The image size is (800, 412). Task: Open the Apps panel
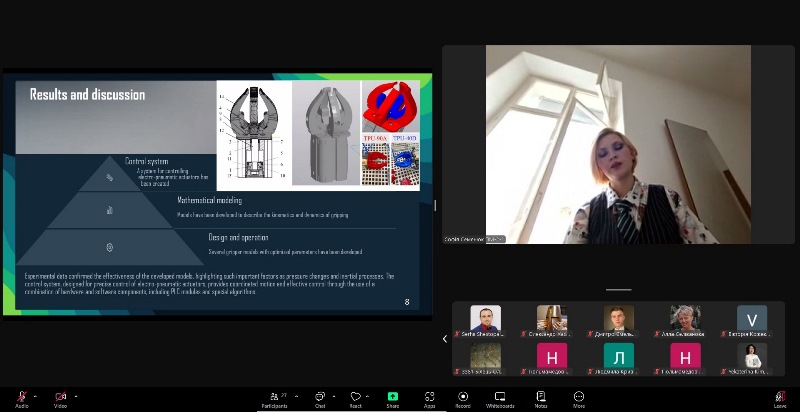pos(429,398)
